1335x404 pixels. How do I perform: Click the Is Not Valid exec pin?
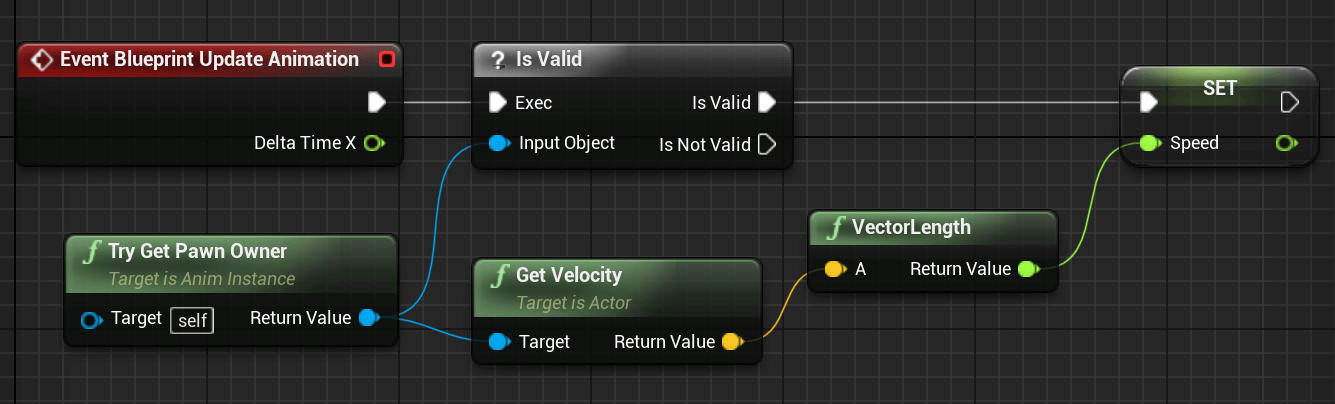pos(767,144)
